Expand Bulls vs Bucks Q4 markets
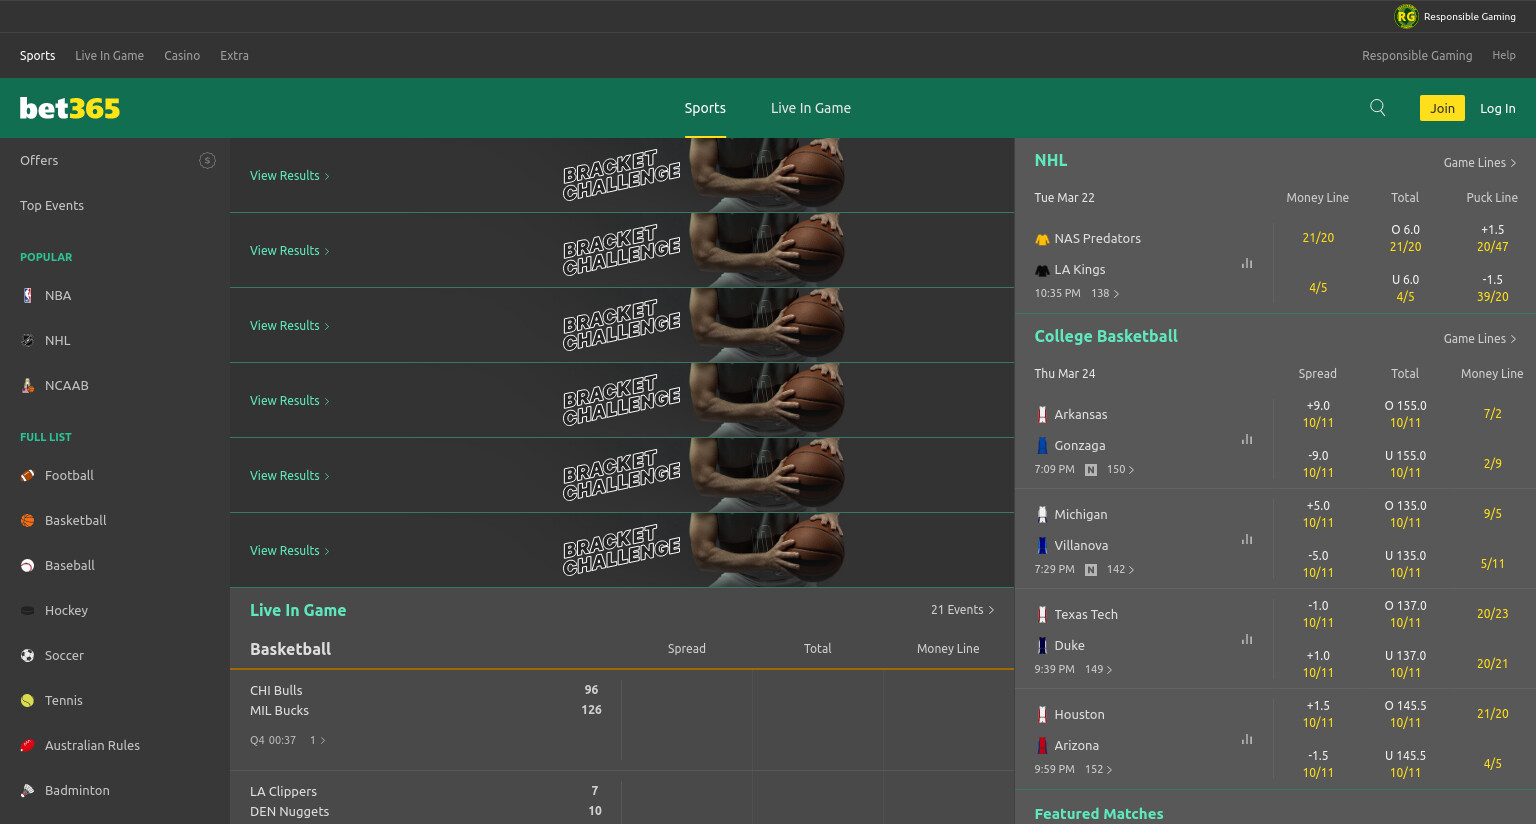 (317, 740)
